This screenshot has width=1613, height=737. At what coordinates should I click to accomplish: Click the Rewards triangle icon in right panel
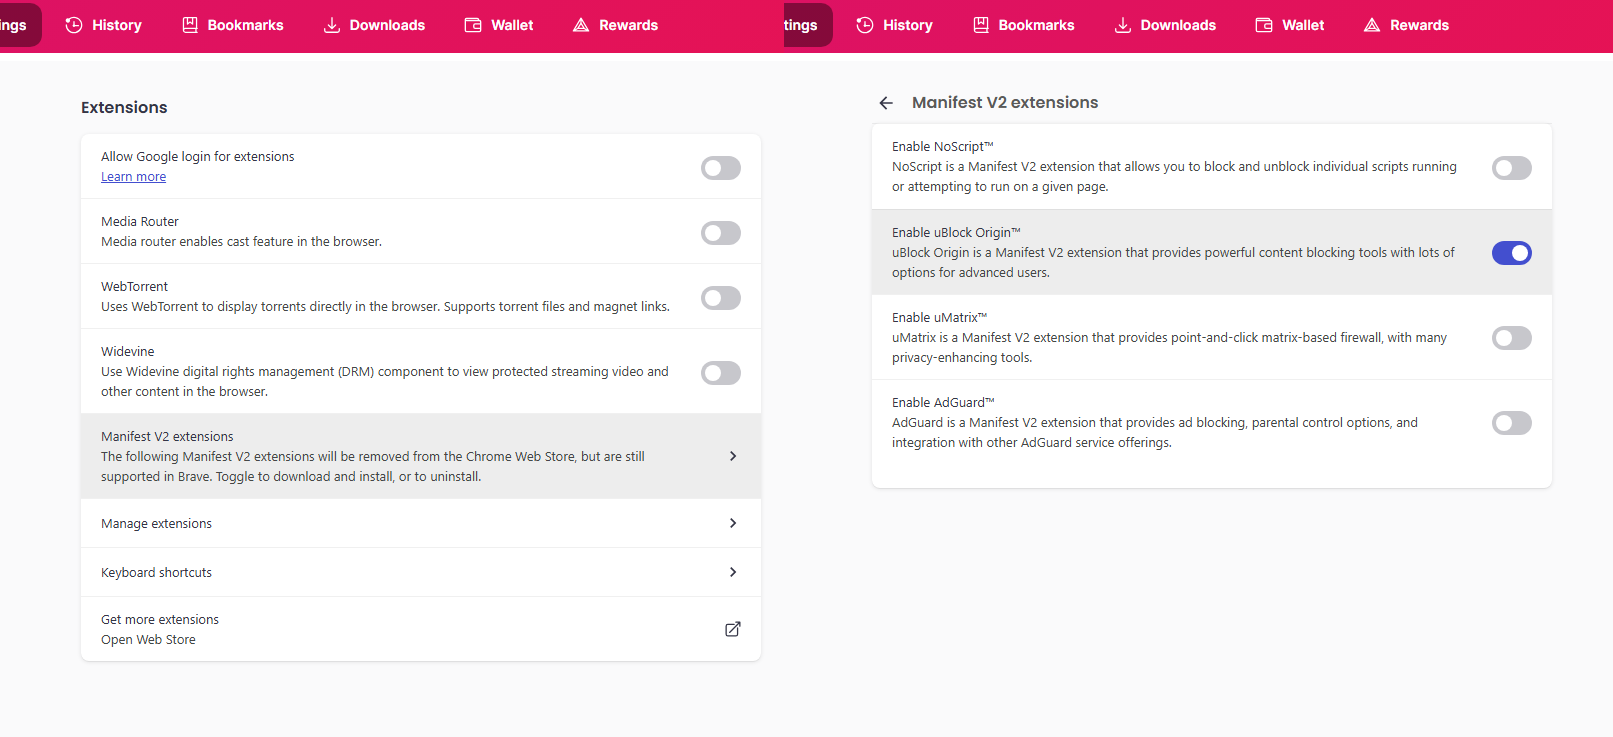click(x=1372, y=25)
